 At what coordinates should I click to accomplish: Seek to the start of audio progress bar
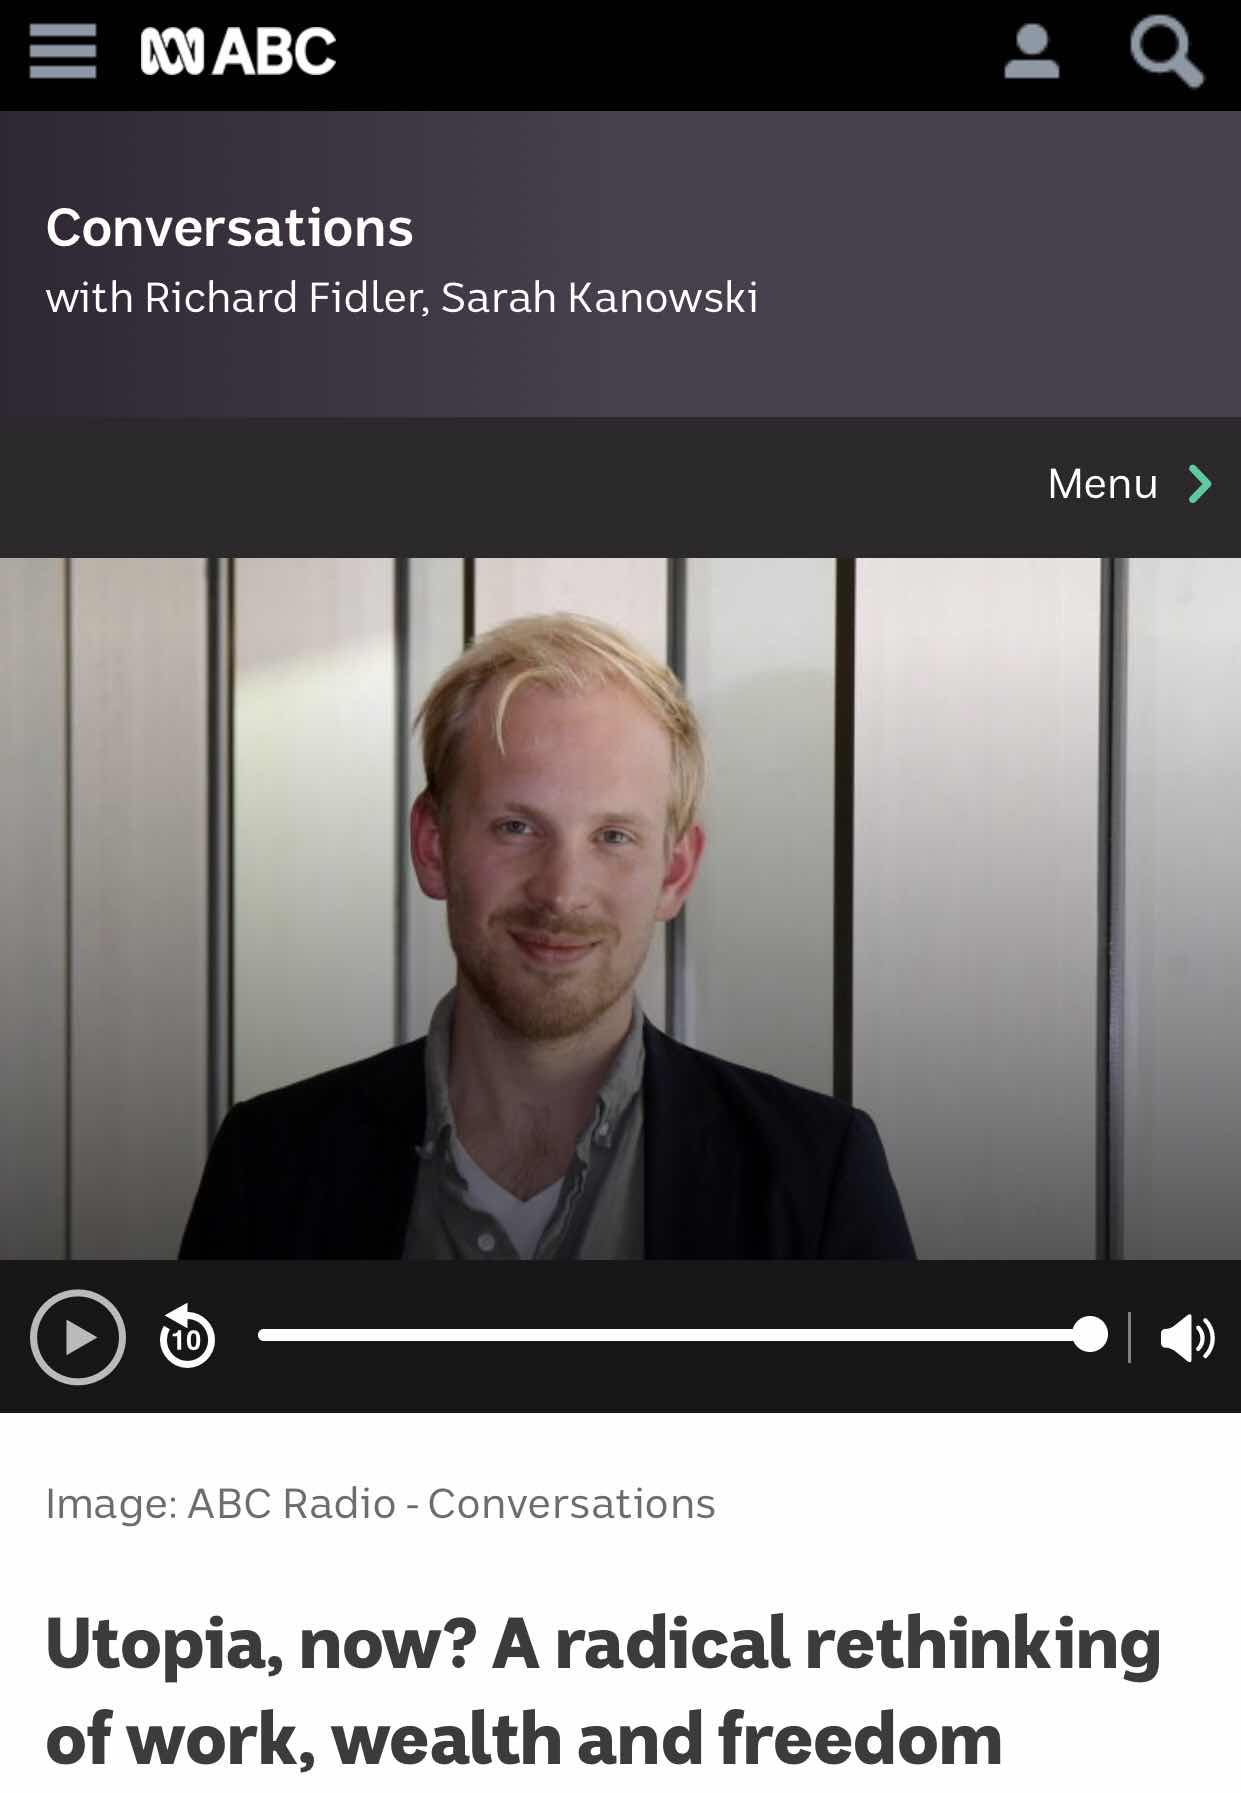tap(262, 1335)
